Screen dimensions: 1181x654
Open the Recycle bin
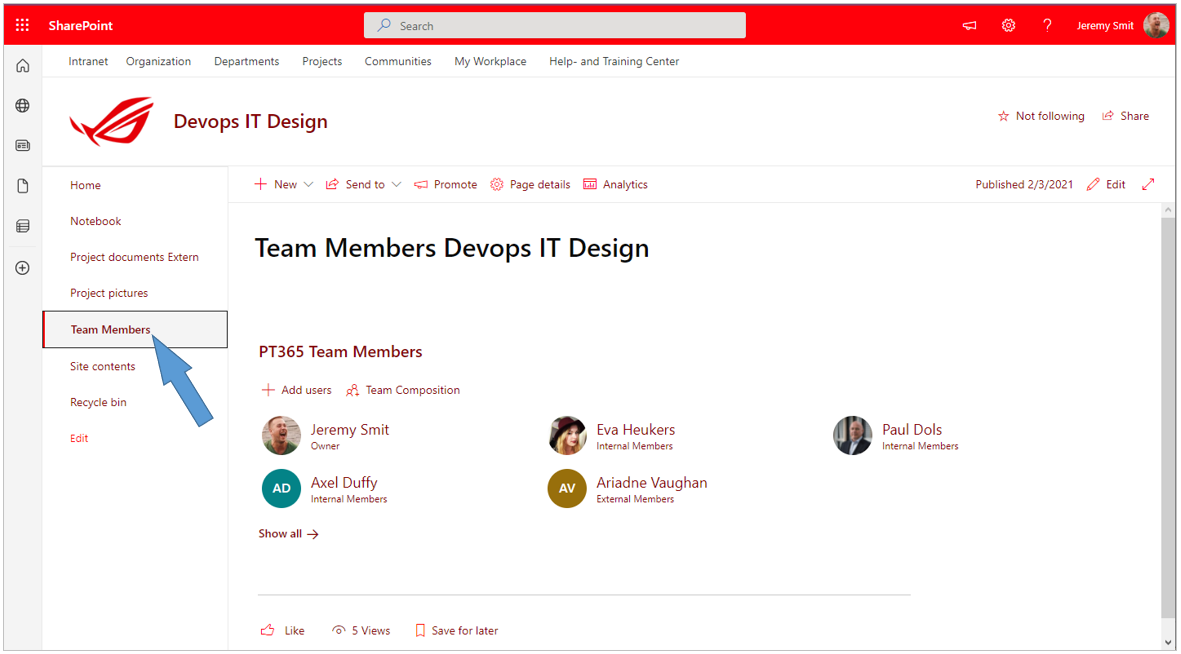click(98, 403)
